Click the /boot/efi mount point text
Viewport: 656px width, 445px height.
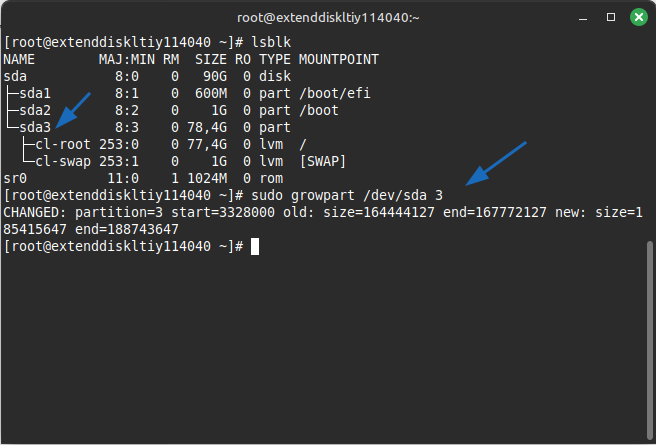coord(332,93)
